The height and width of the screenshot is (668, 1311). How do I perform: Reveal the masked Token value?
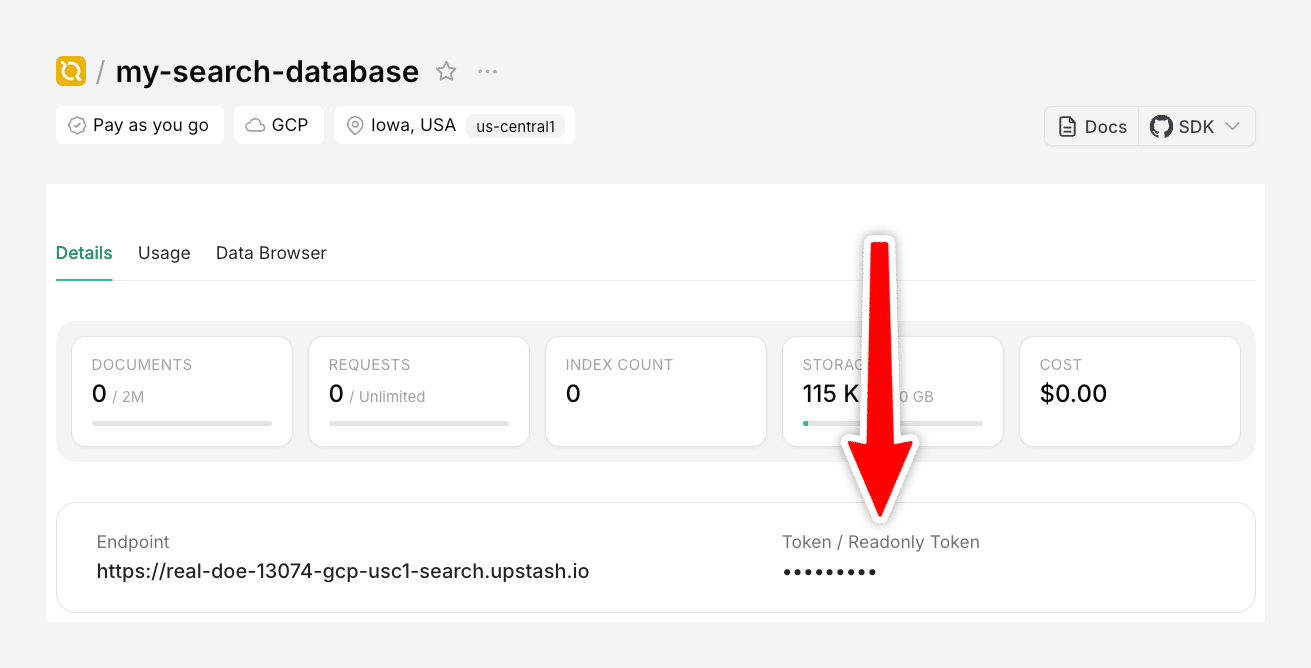point(829,572)
